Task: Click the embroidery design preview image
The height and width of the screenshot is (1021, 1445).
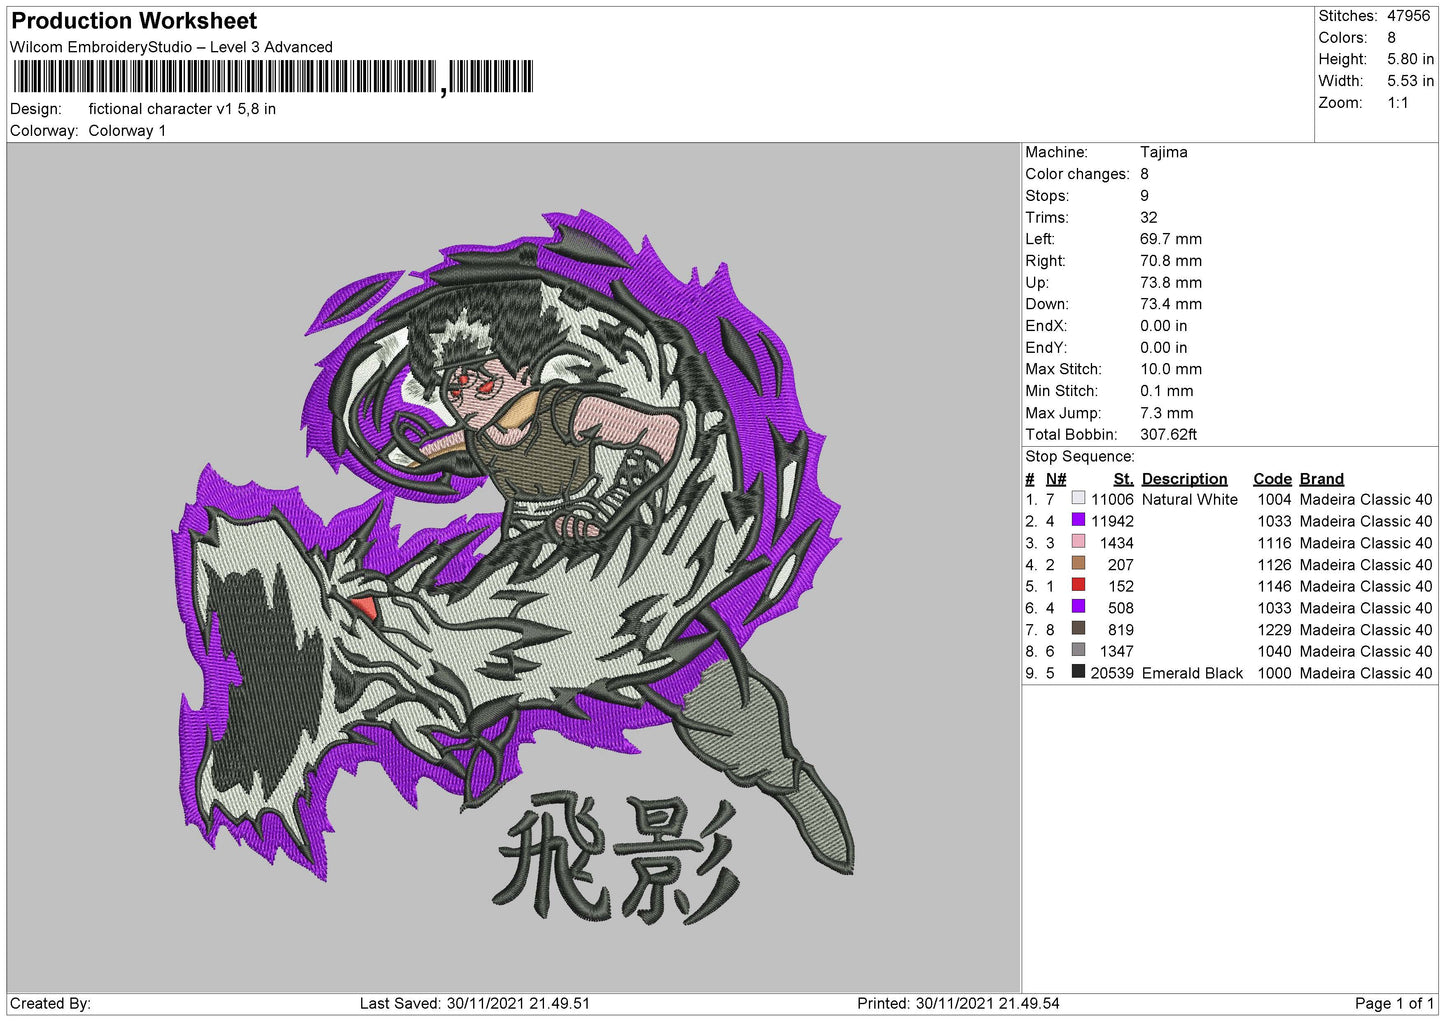Action: (x=514, y=566)
